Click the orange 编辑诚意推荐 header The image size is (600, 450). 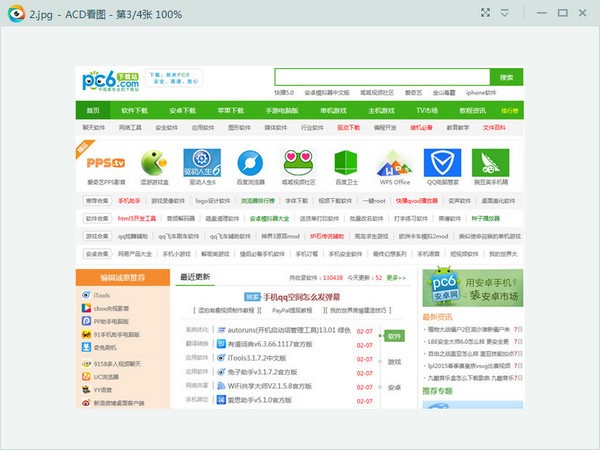click(123, 277)
